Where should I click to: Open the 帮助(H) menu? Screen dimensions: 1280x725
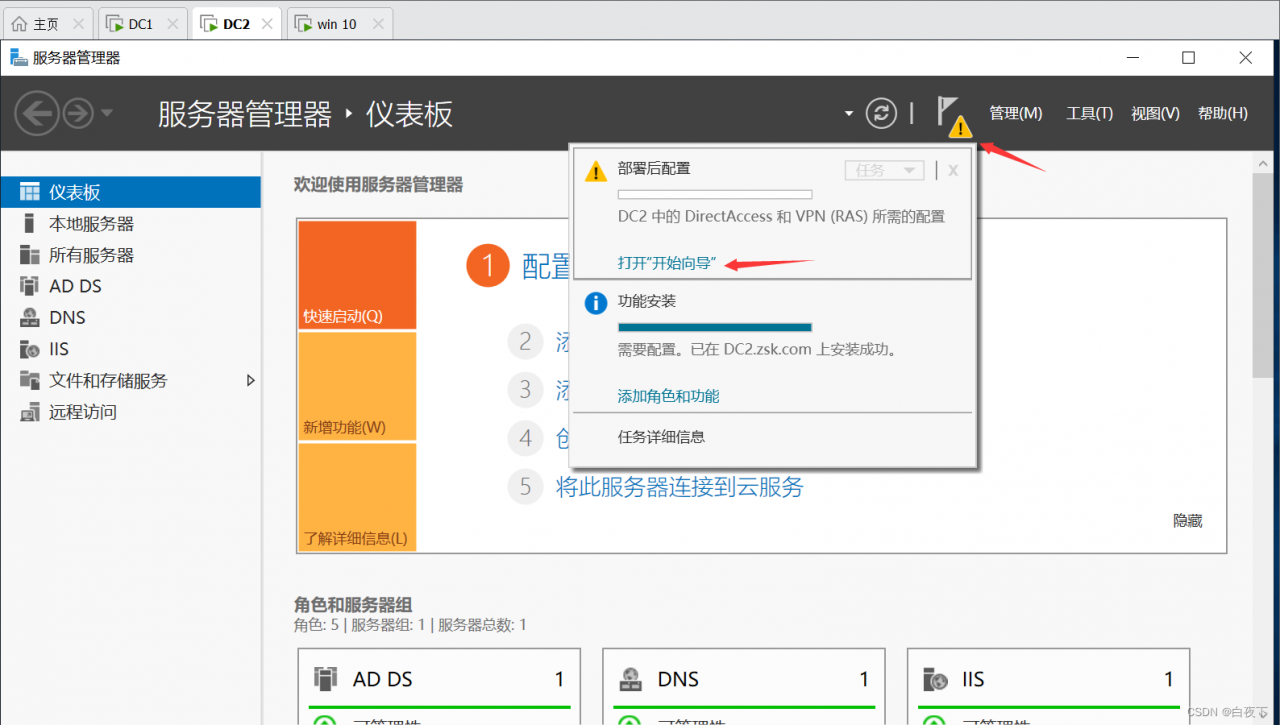(1223, 113)
